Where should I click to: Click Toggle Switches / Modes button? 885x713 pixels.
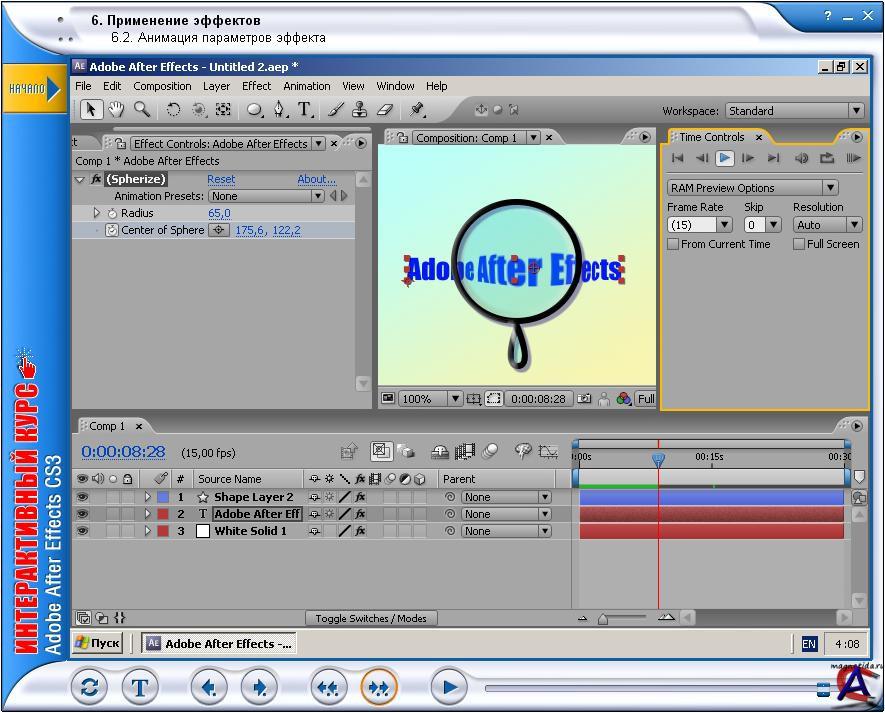[370, 618]
